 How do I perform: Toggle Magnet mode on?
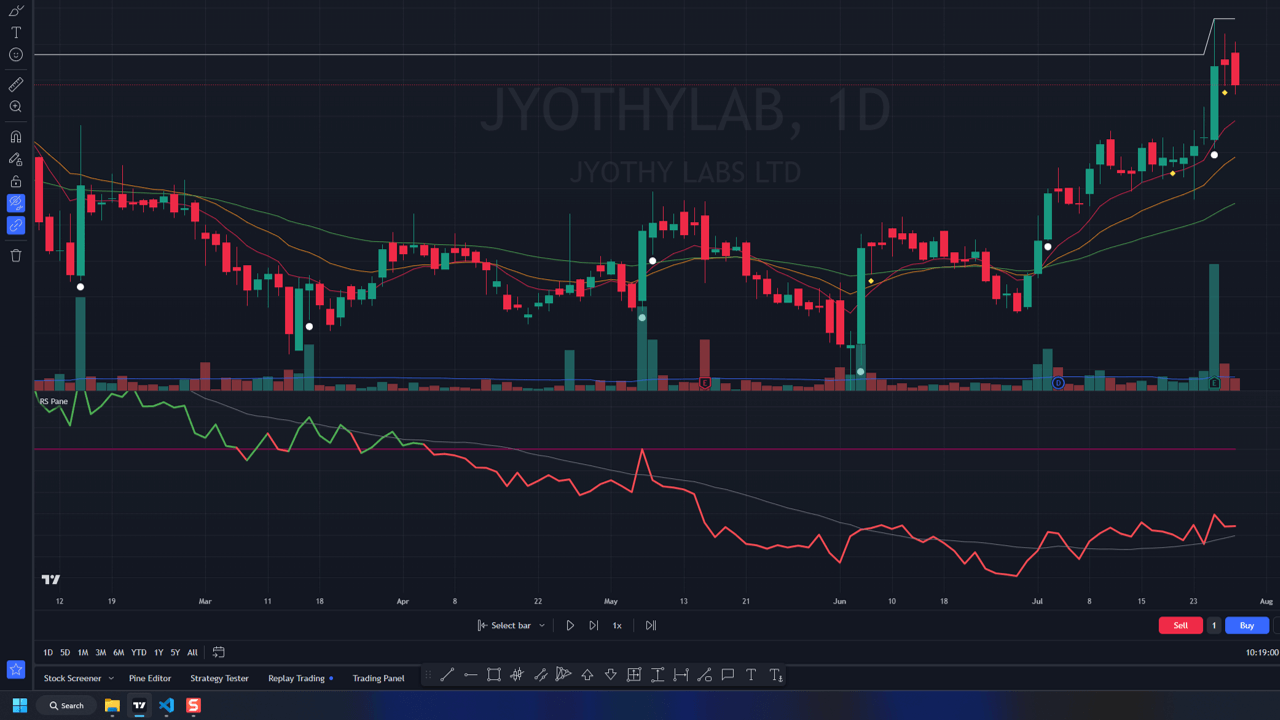point(16,137)
